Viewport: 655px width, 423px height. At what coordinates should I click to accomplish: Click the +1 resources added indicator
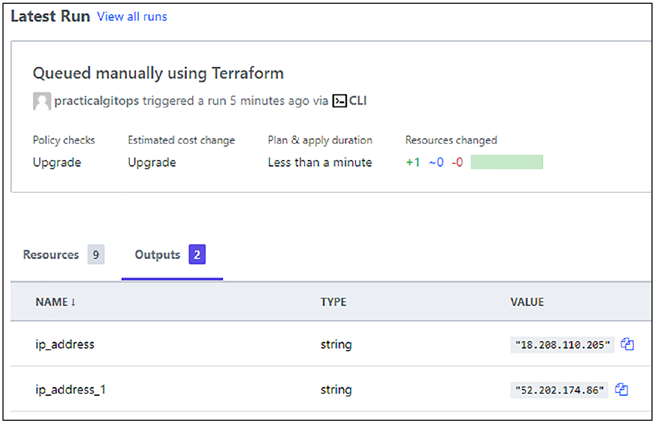[413, 162]
